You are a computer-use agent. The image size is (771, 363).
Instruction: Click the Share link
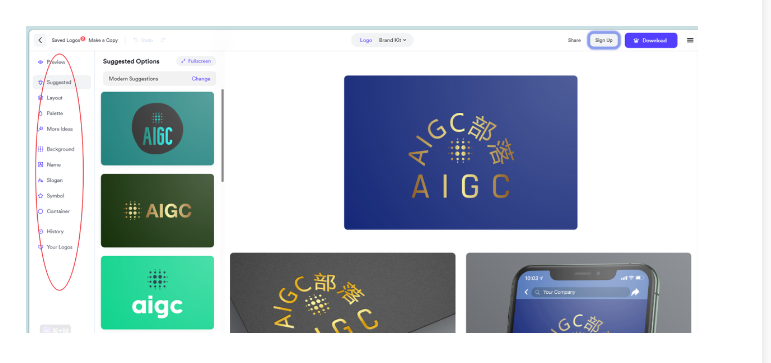574,40
